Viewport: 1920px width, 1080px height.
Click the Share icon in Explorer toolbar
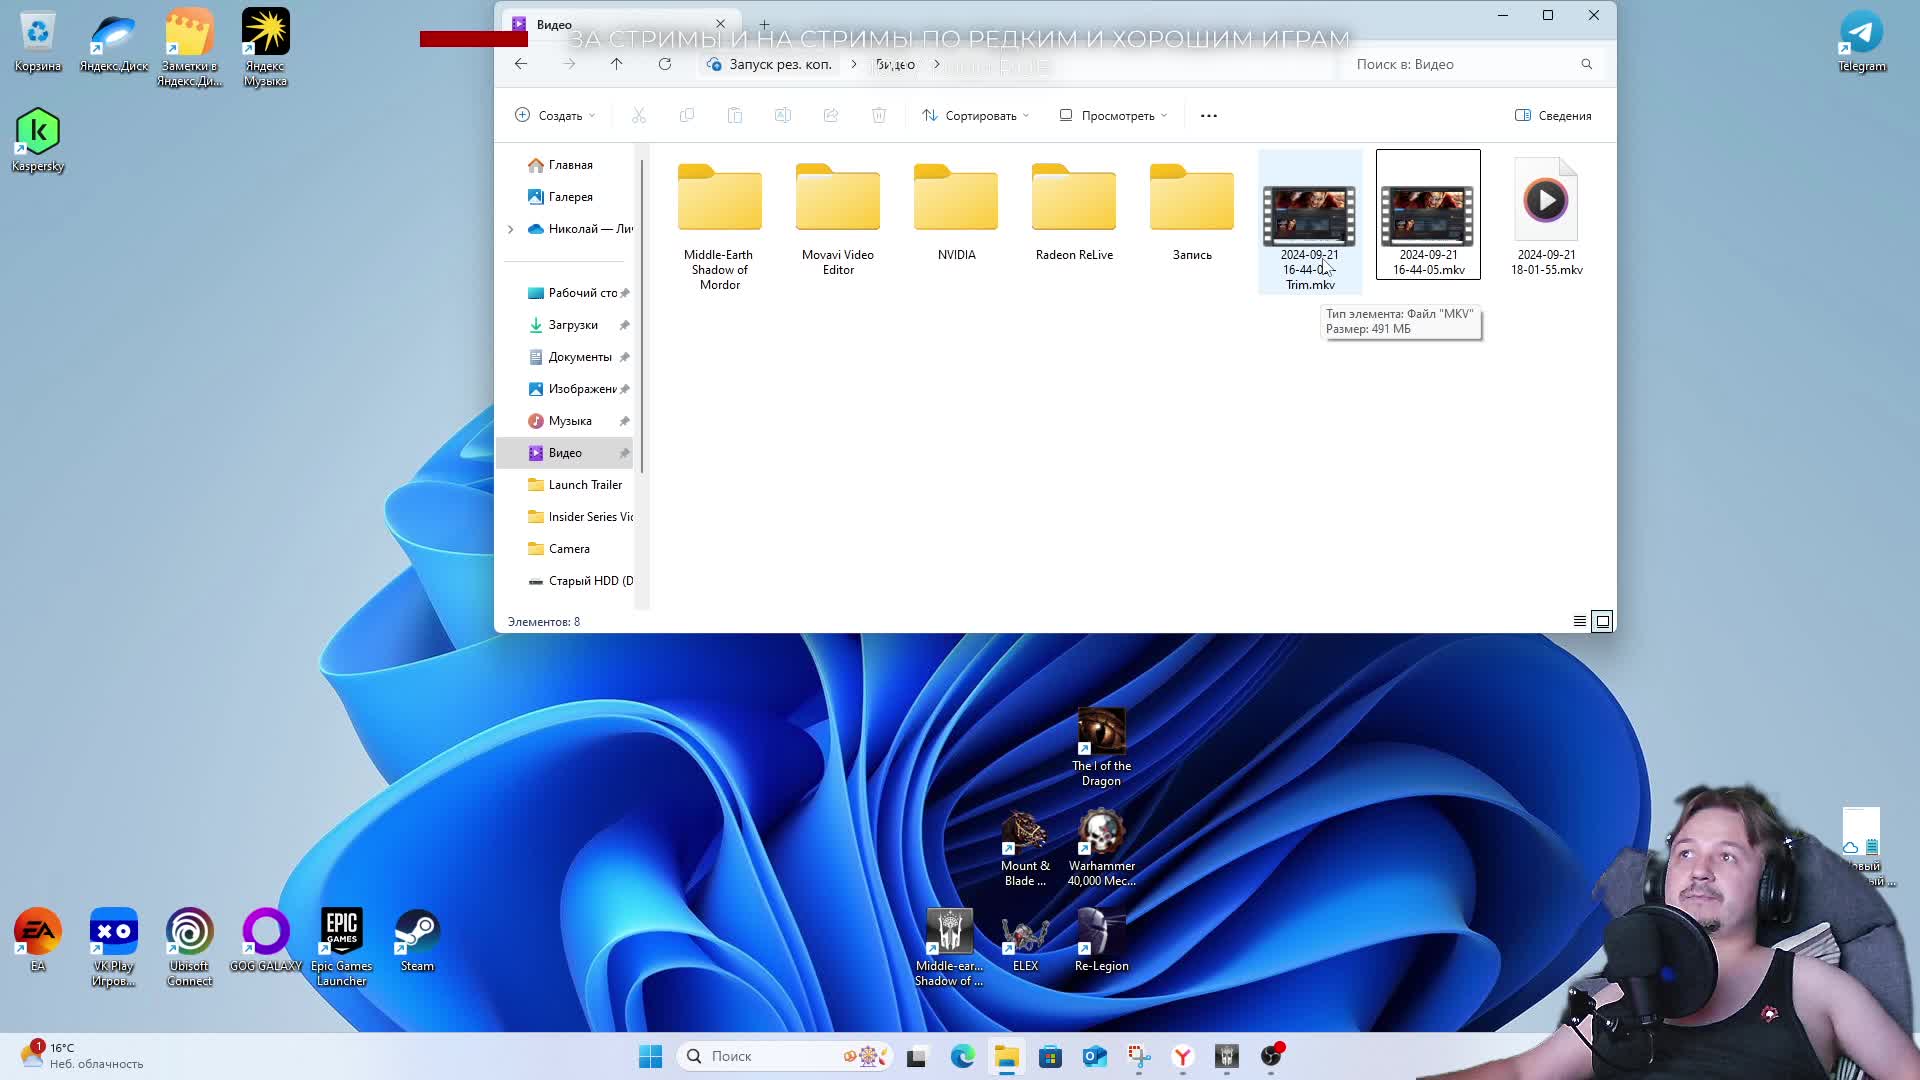click(831, 116)
